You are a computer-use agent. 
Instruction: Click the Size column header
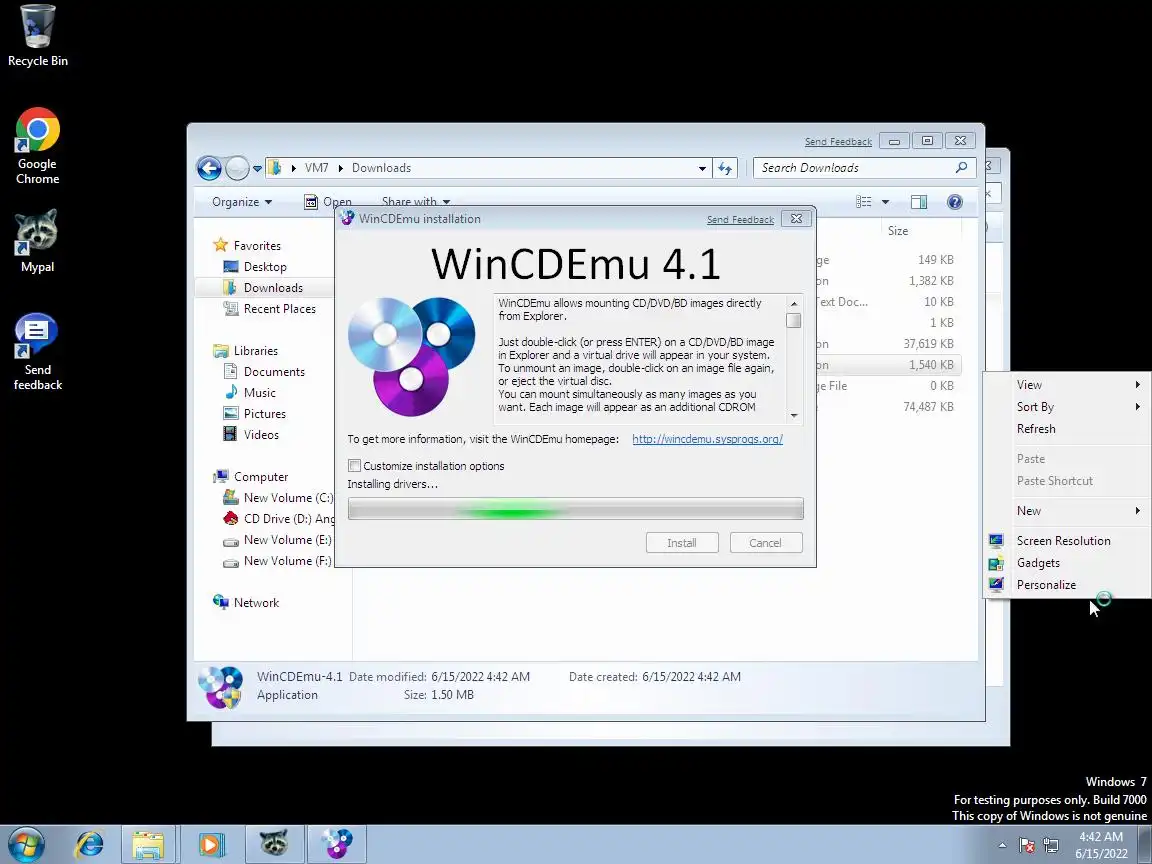[x=898, y=231]
